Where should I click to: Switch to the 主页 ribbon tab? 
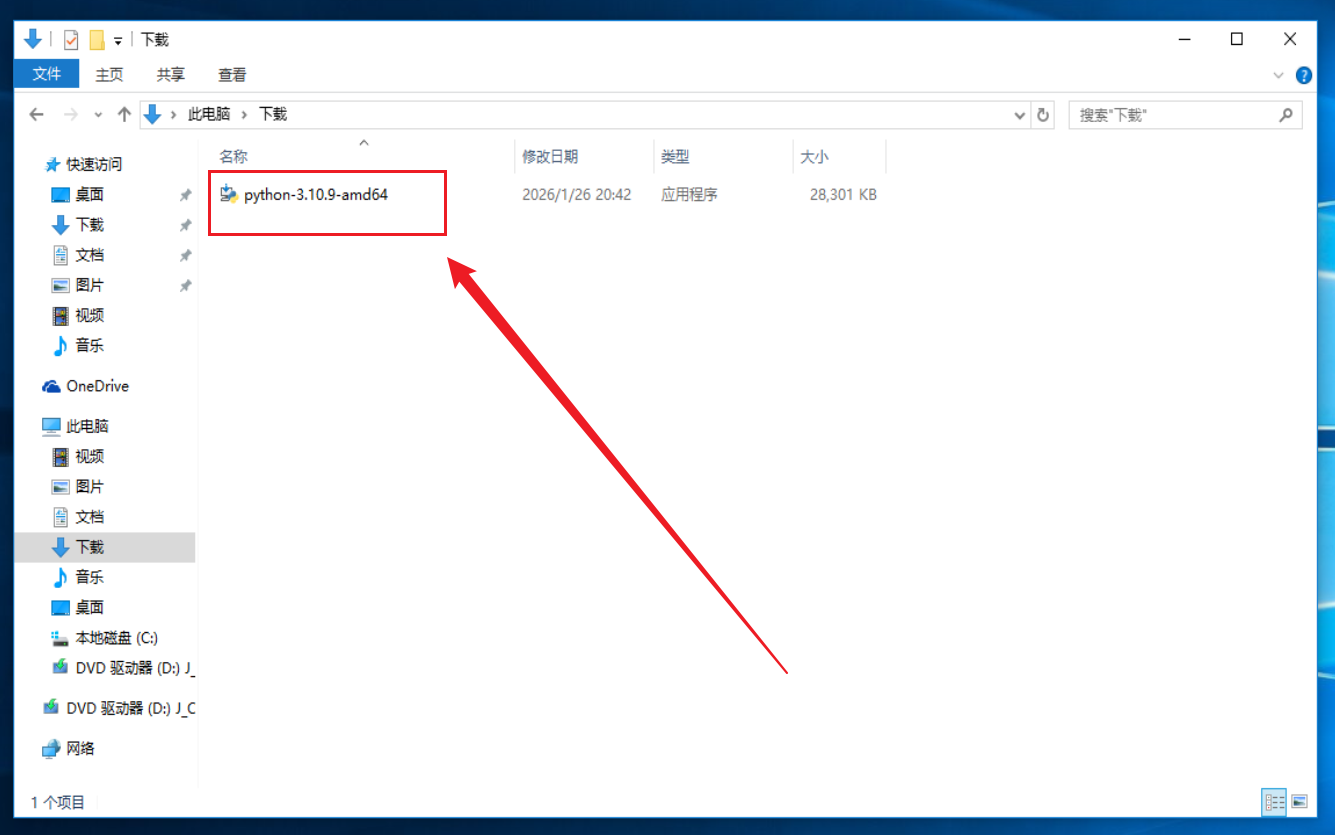(109, 75)
